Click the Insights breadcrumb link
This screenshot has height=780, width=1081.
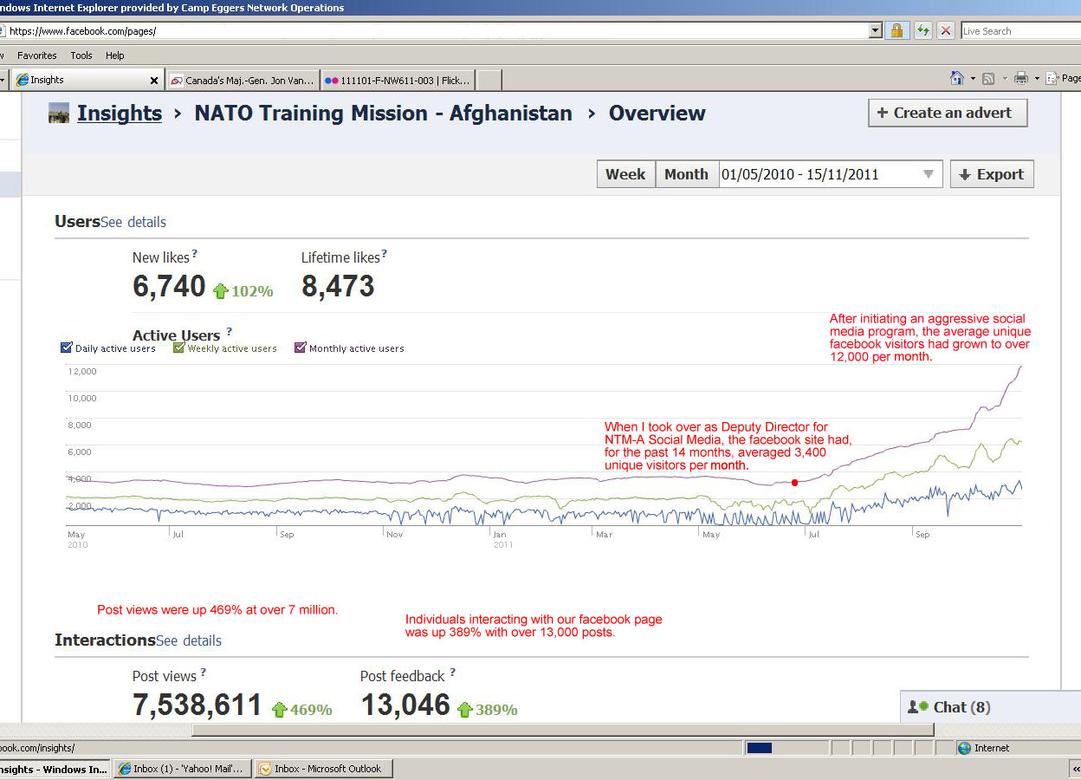point(119,113)
